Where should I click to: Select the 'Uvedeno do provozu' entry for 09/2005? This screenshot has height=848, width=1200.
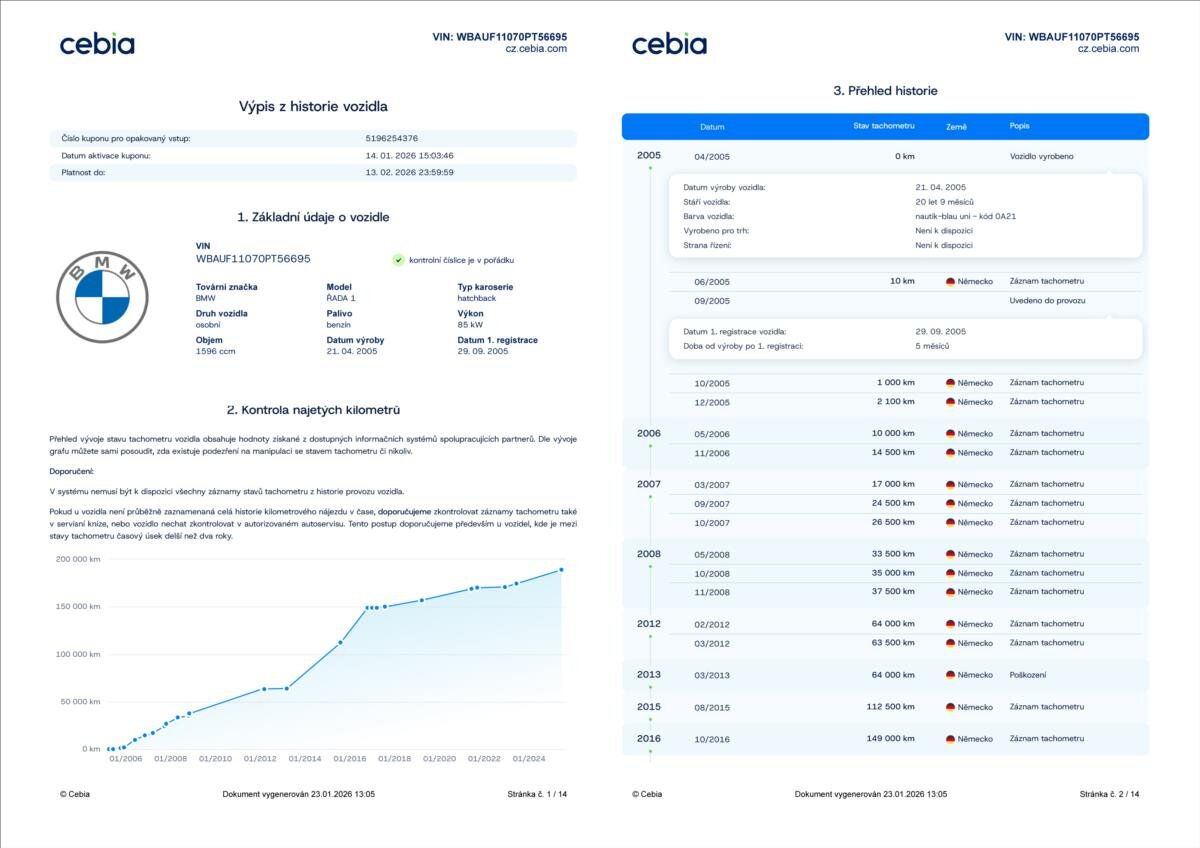click(1047, 300)
